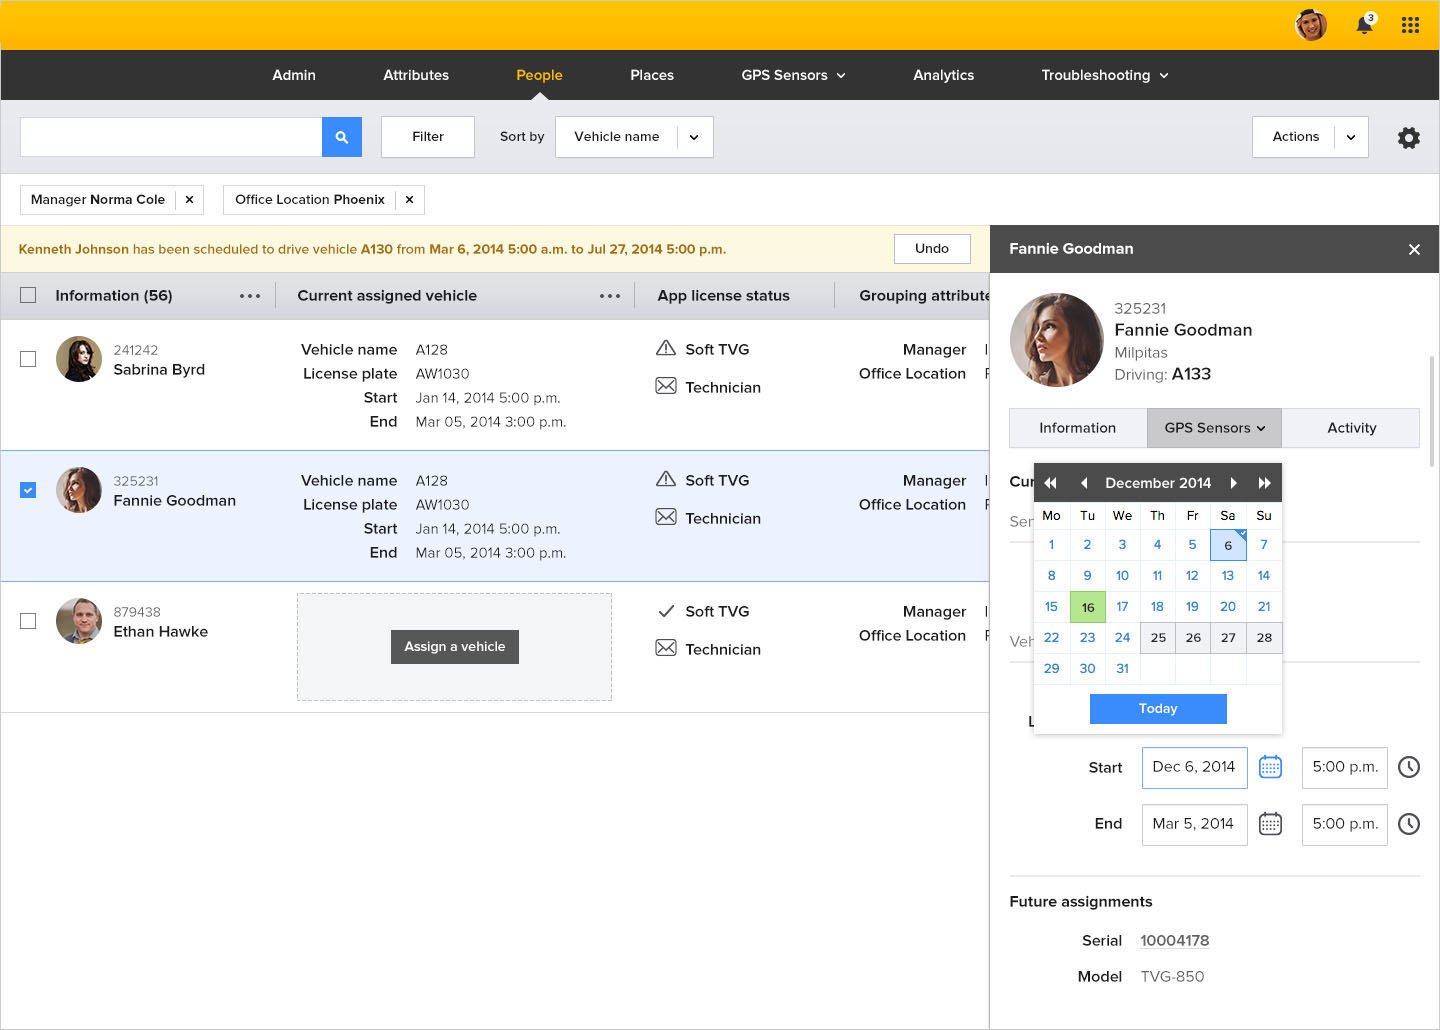Open Current assigned vehicle column options dots
The height and width of the screenshot is (1030, 1440).
[610, 296]
